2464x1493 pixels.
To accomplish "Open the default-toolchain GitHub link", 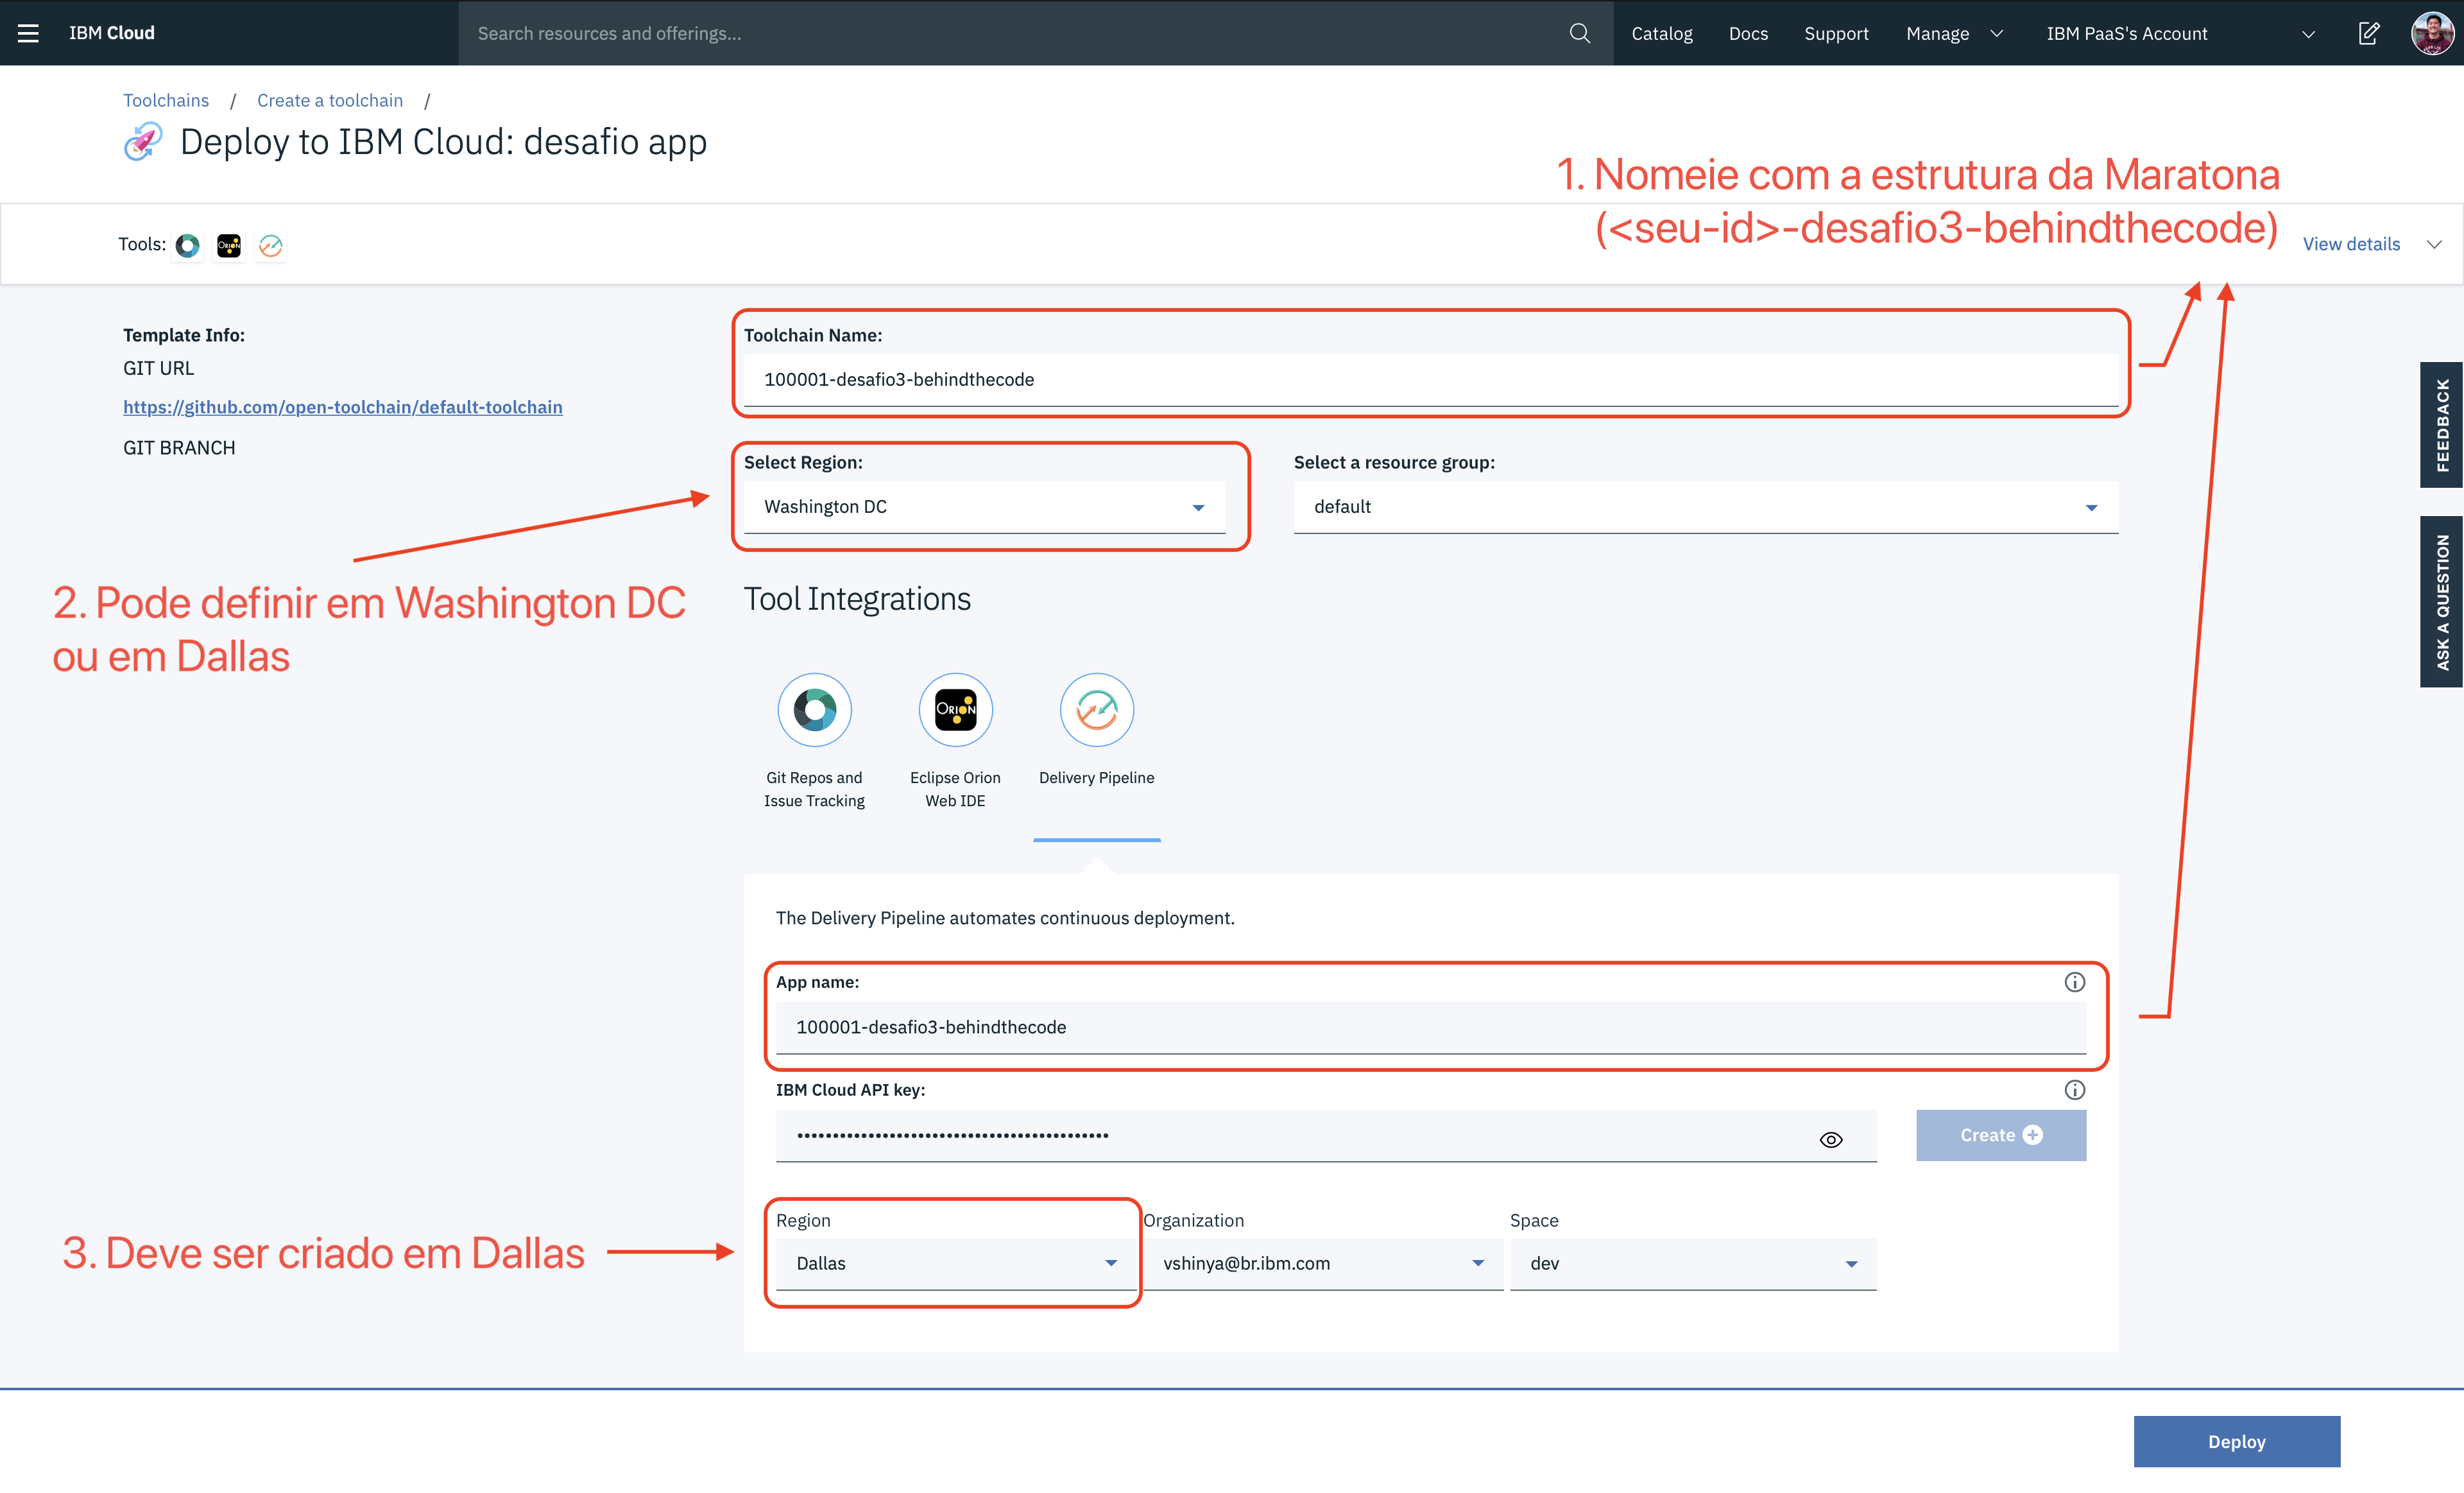I will pos(342,407).
